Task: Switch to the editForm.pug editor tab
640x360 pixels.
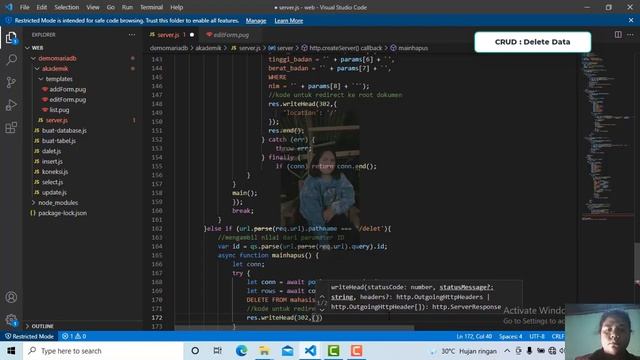Action: click(x=231, y=35)
